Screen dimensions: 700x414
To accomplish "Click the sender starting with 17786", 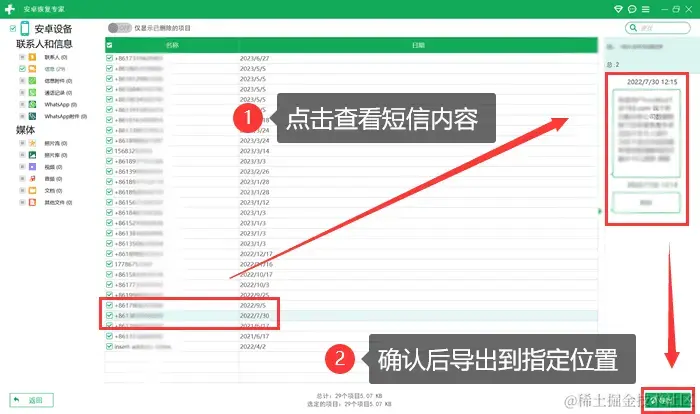I will 133,264.
